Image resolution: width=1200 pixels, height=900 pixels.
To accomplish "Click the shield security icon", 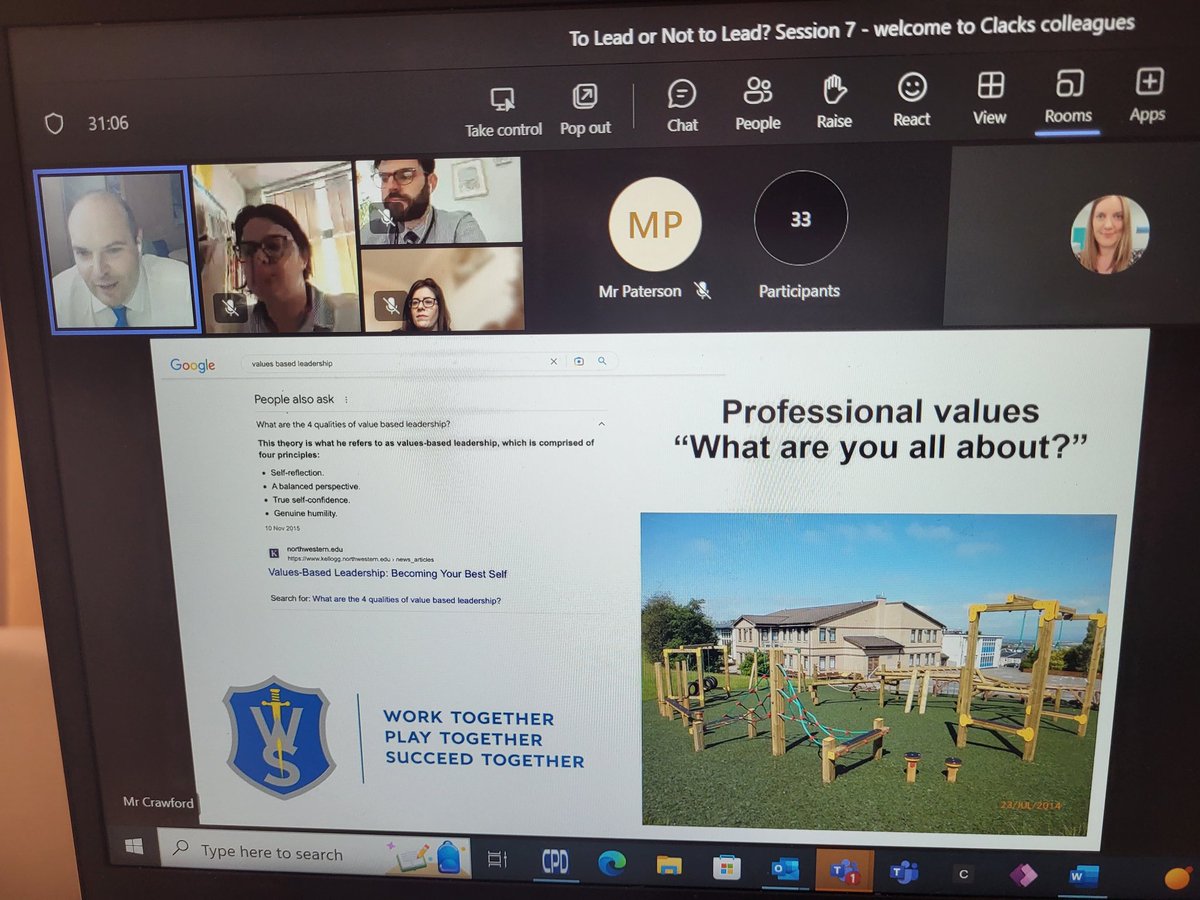I will point(54,123).
